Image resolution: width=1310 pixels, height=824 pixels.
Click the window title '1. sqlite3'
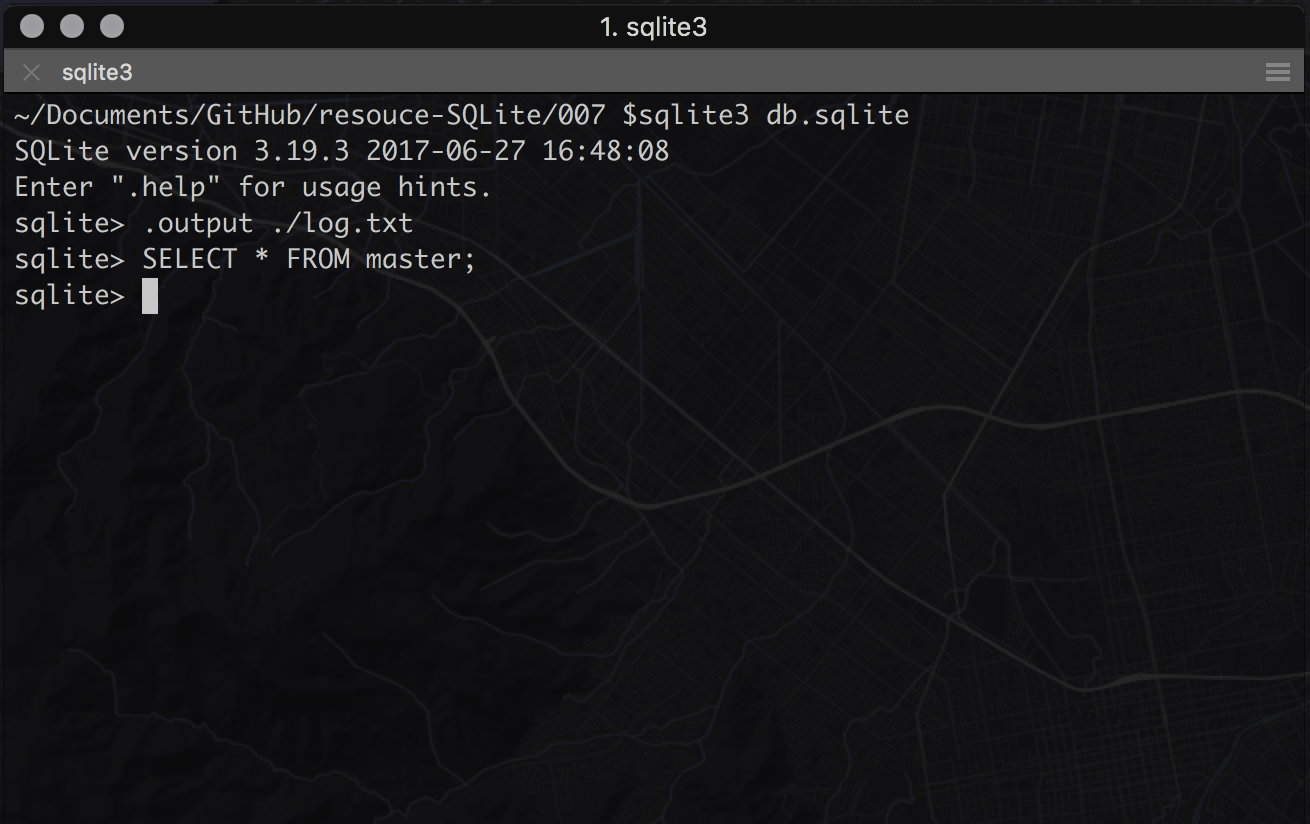(654, 27)
